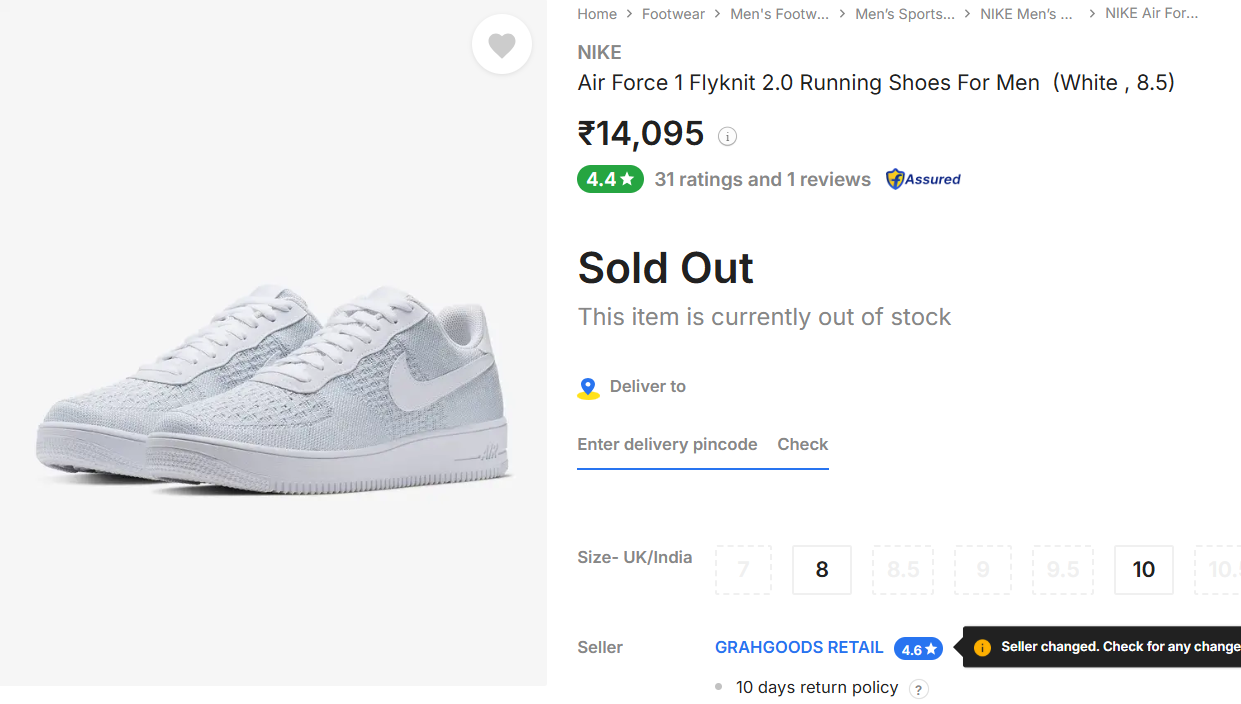Open 31 ratings and 1 reviews

762,179
